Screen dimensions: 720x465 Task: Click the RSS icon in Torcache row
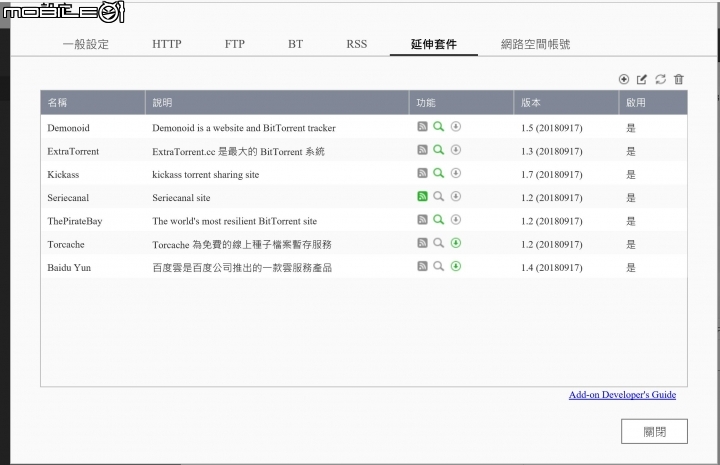point(422,243)
